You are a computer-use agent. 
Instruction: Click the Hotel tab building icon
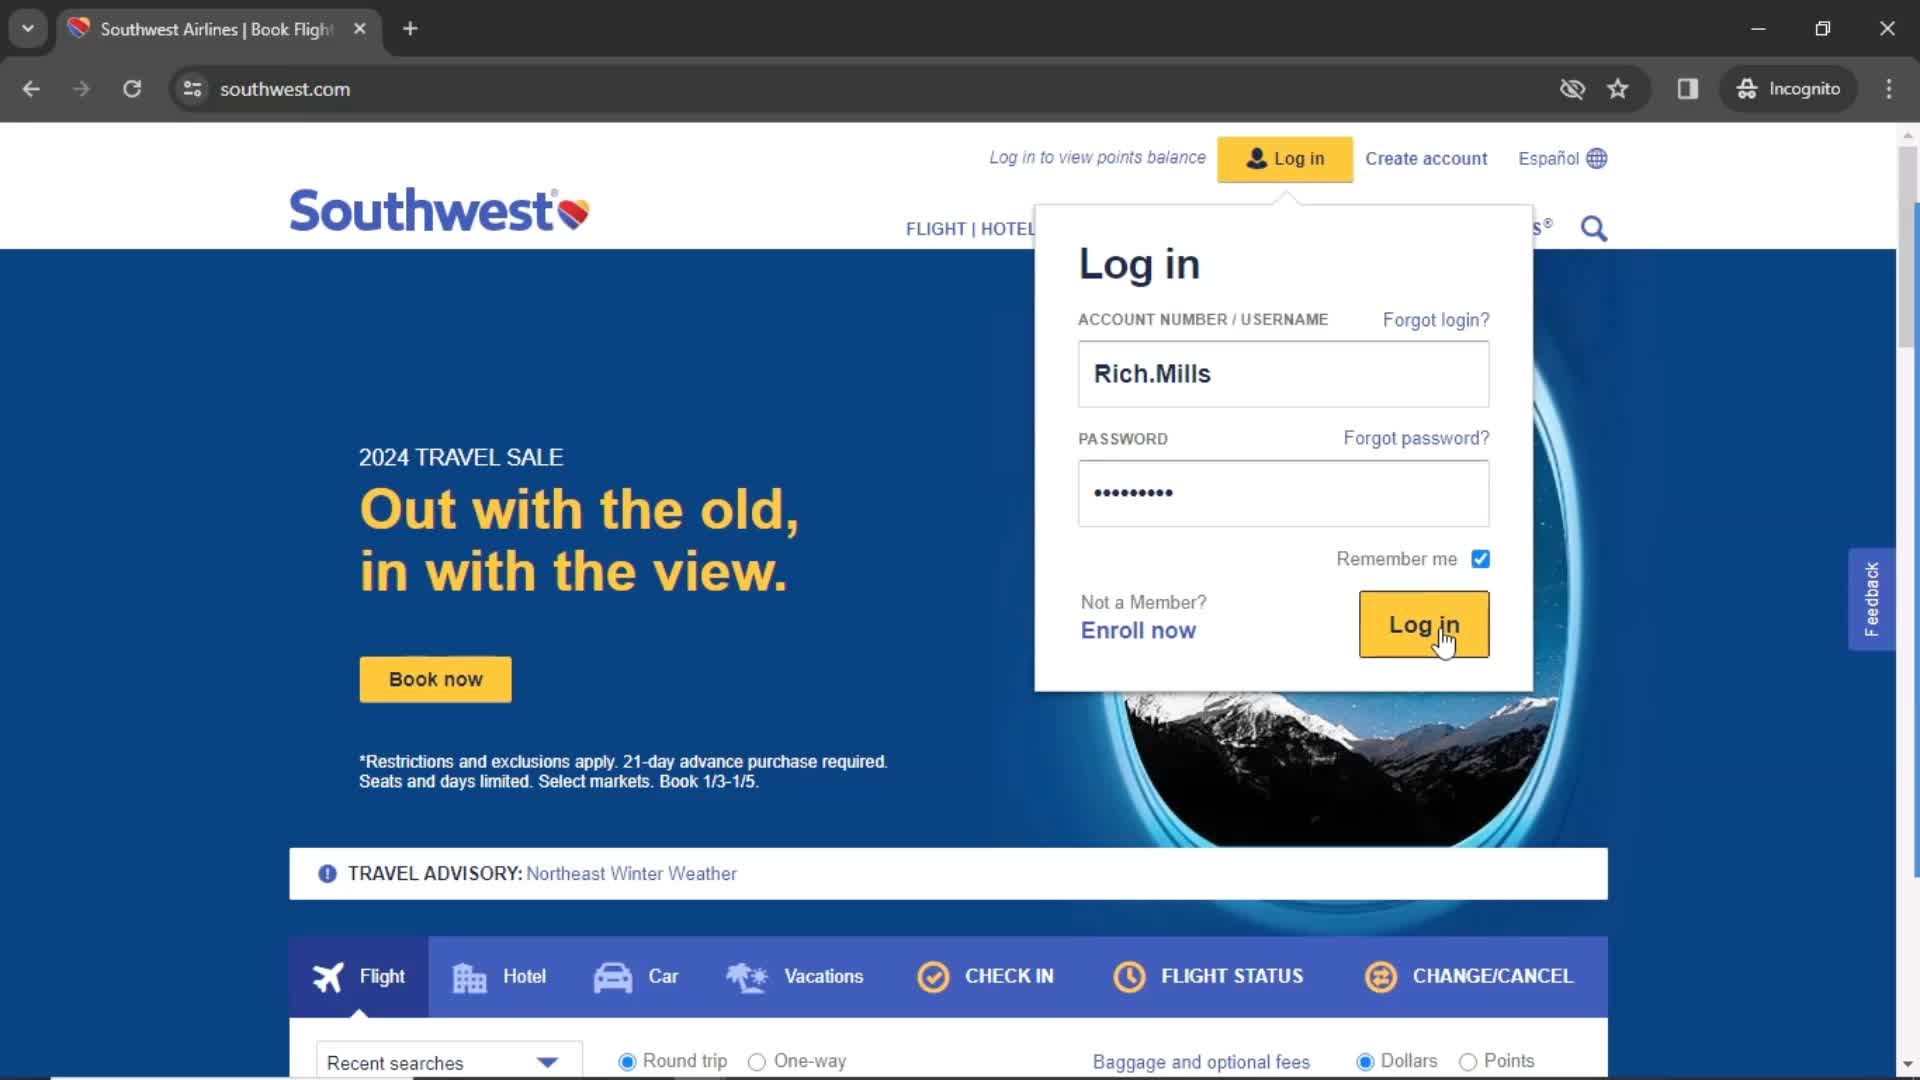click(471, 975)
